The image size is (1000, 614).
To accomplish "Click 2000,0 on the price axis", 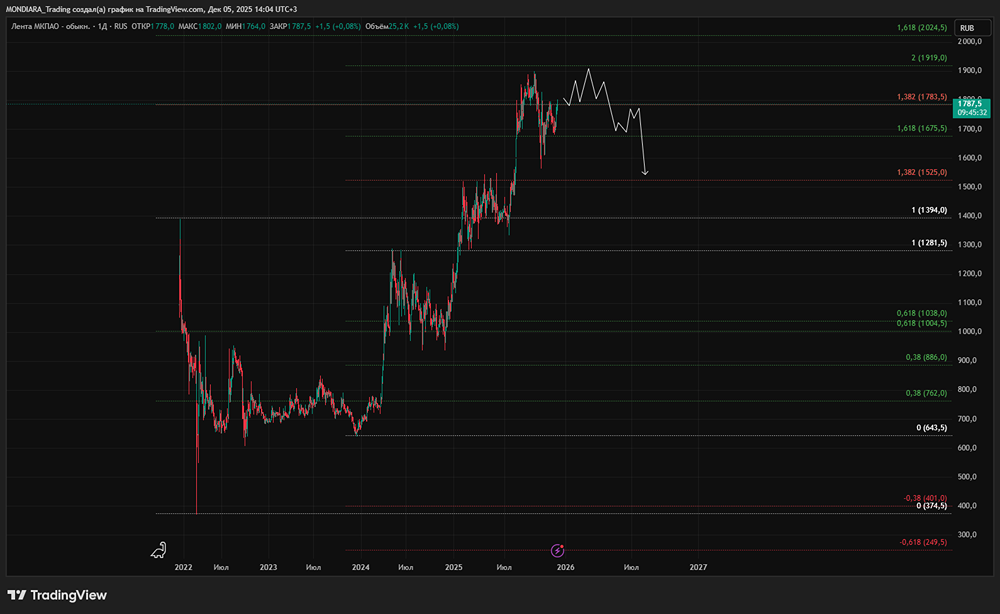I will [x=969, y=41].
